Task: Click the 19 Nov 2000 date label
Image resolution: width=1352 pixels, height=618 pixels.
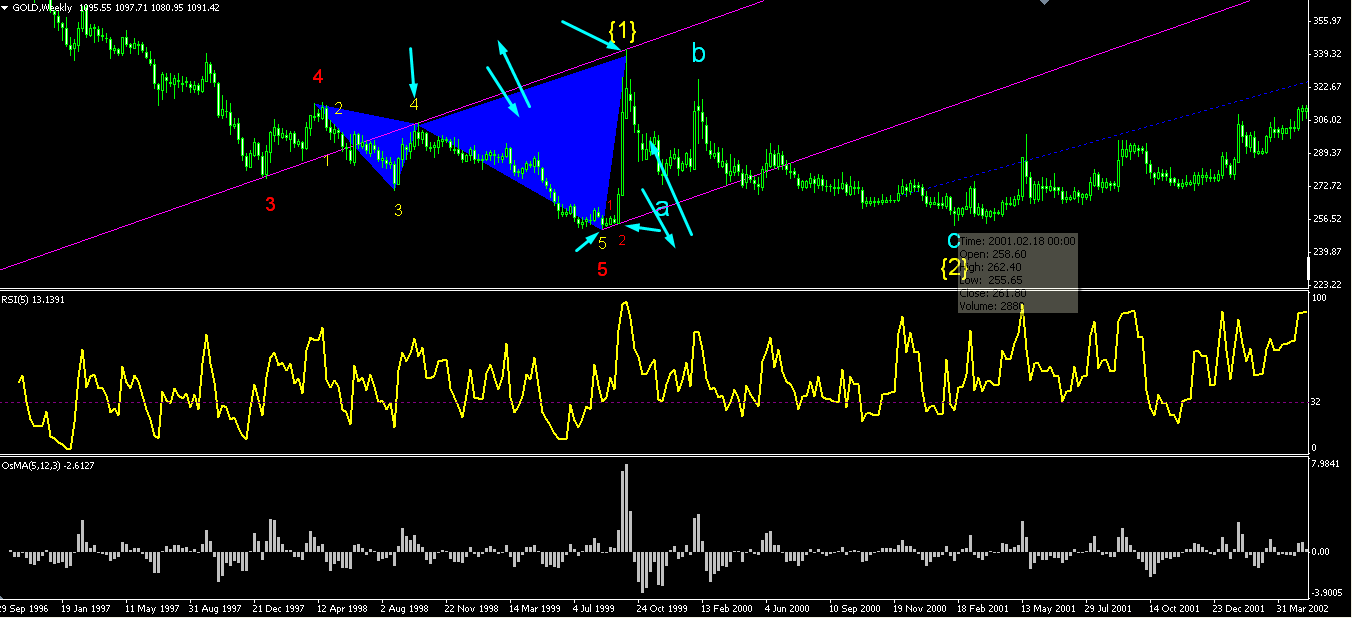Action: click(919, 608)
